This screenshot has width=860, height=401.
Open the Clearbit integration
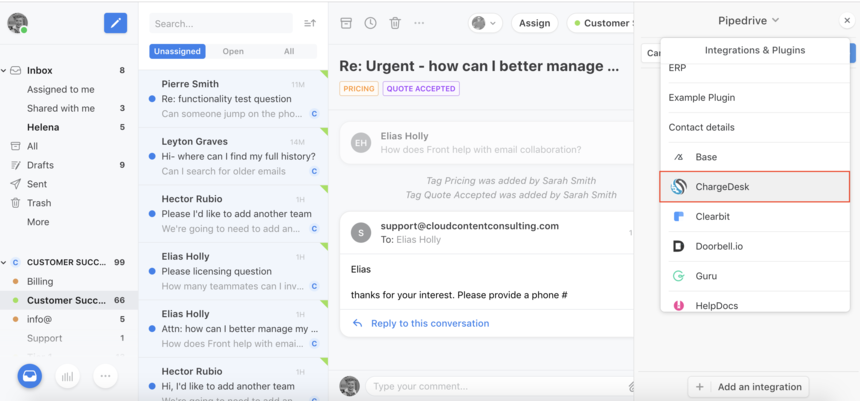(755, 216)
